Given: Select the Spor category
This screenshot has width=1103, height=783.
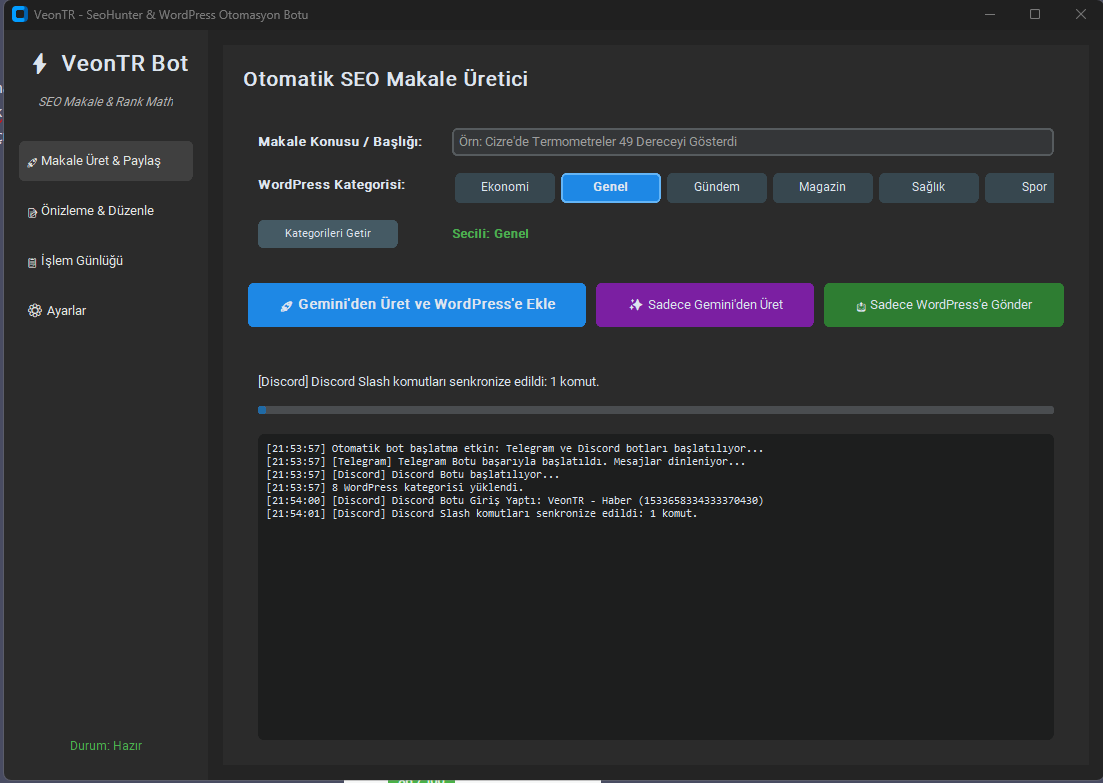Looking at the screenshot, I should pos(1020,187).
